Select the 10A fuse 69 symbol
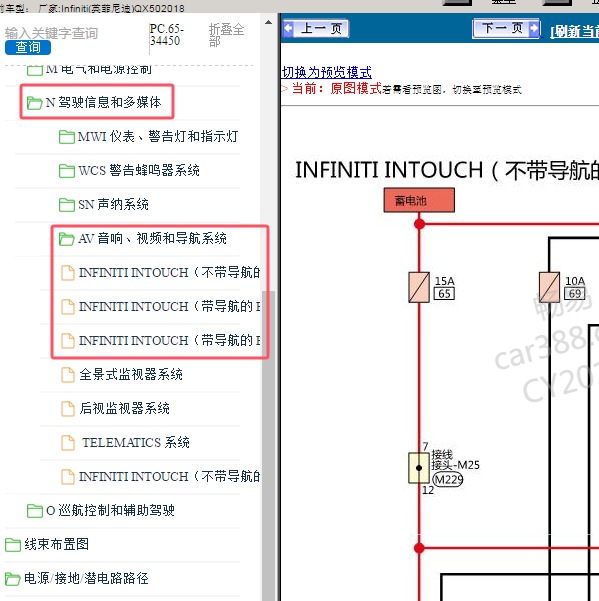Image resolution: width=599 pixels, height=601 pixels. tap(549, 287)
